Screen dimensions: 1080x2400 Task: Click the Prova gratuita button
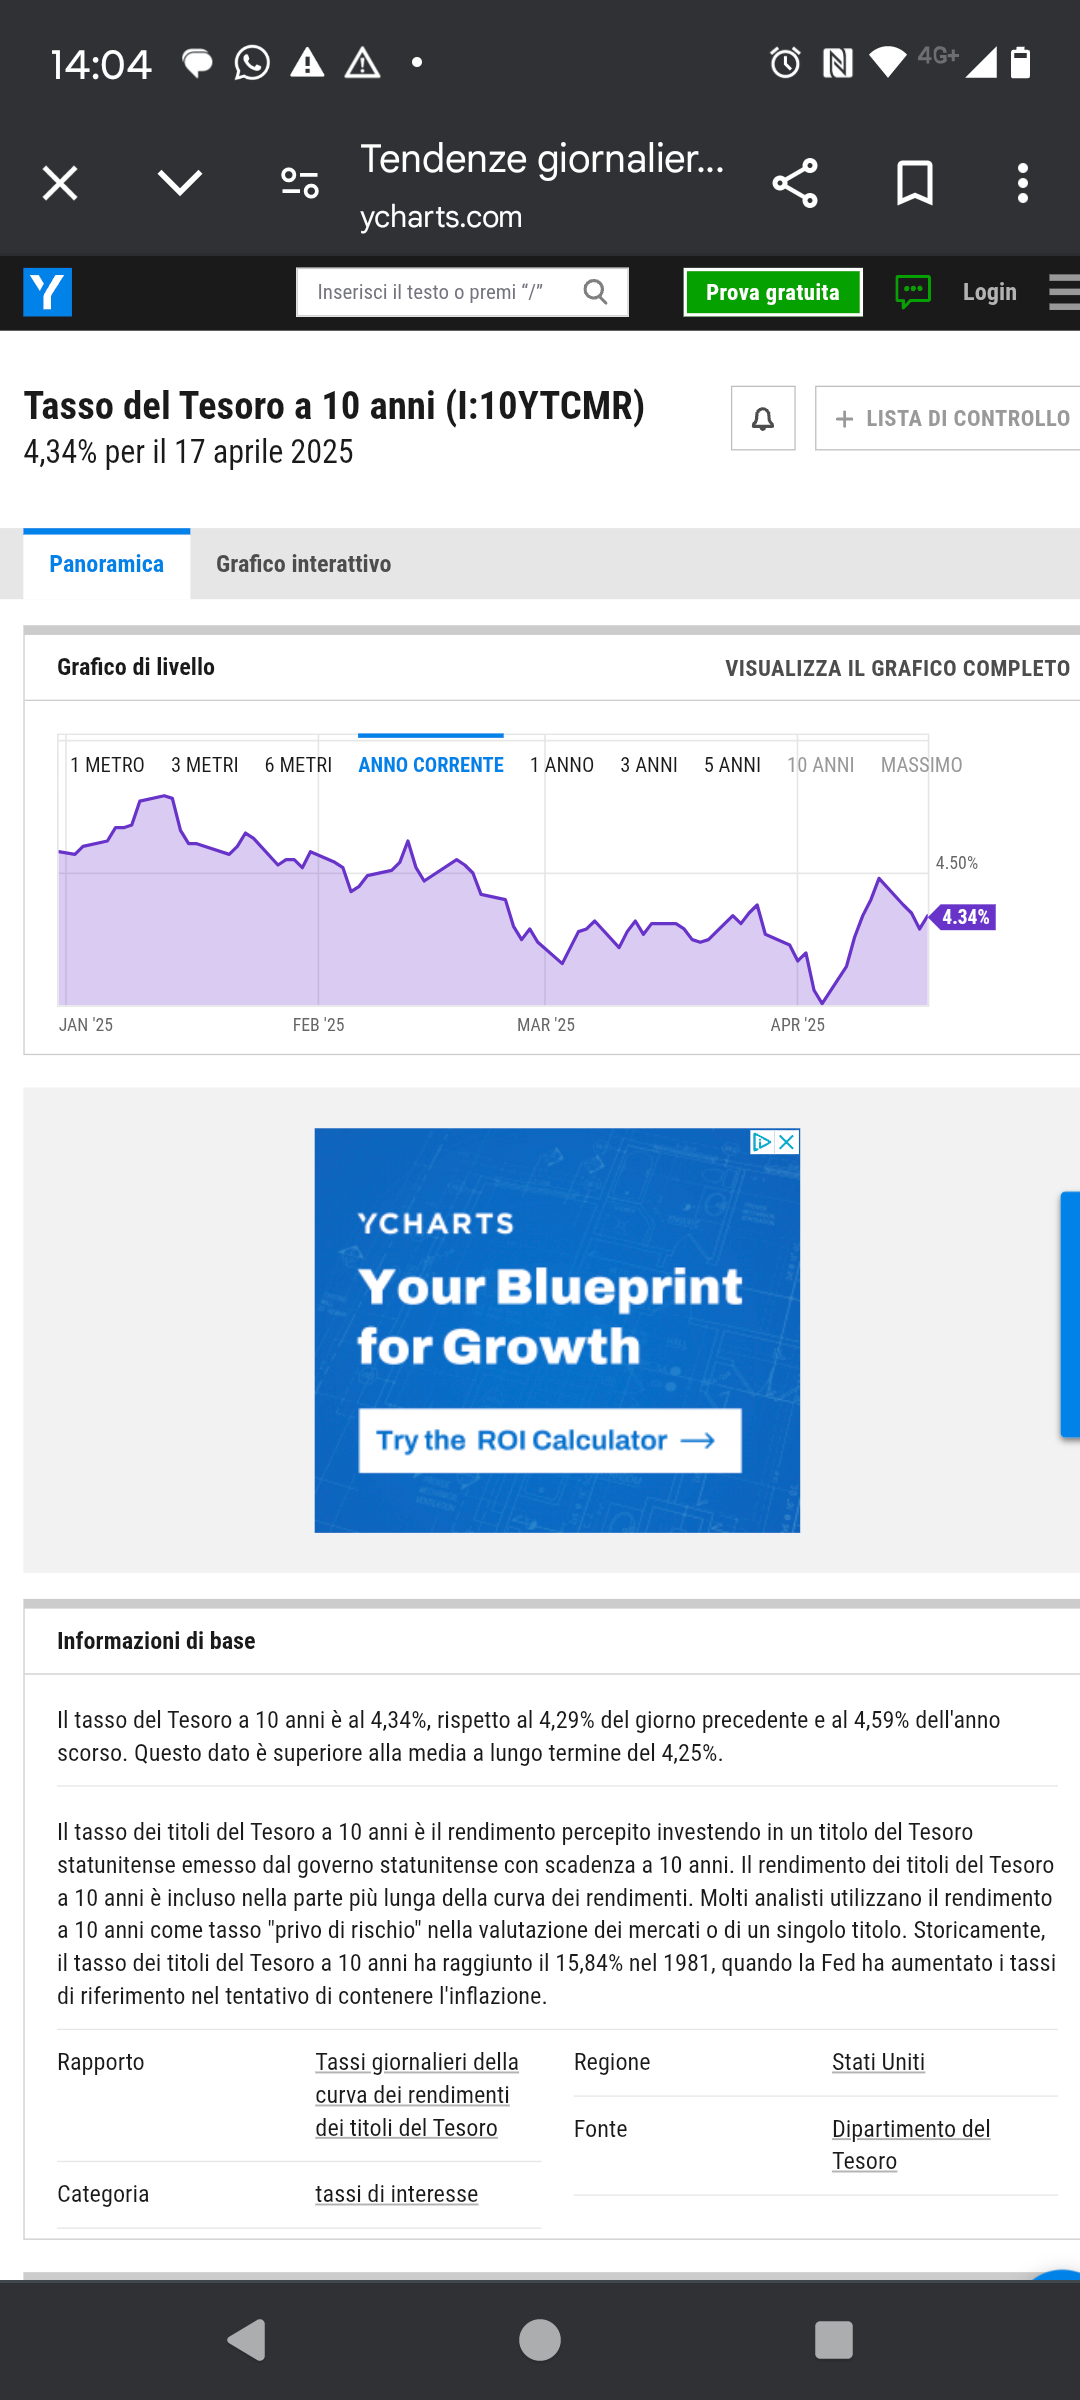coord(773,292)
